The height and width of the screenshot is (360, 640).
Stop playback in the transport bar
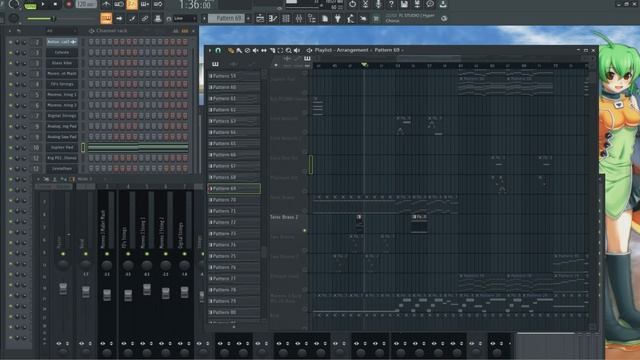56,4
